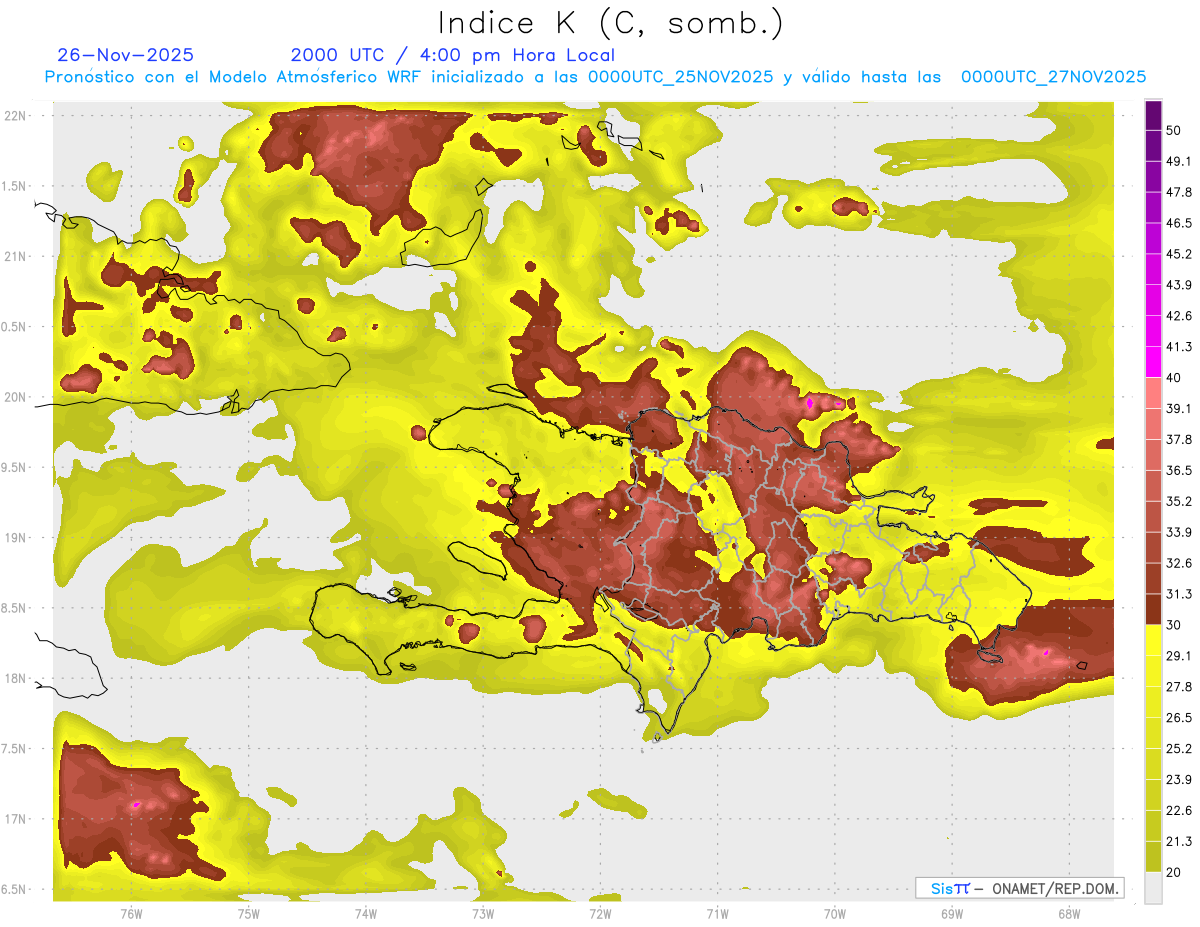This screenshot has height=927, width=1200.
Task: Click the latitude label "22N"
Action: point(17,116)
